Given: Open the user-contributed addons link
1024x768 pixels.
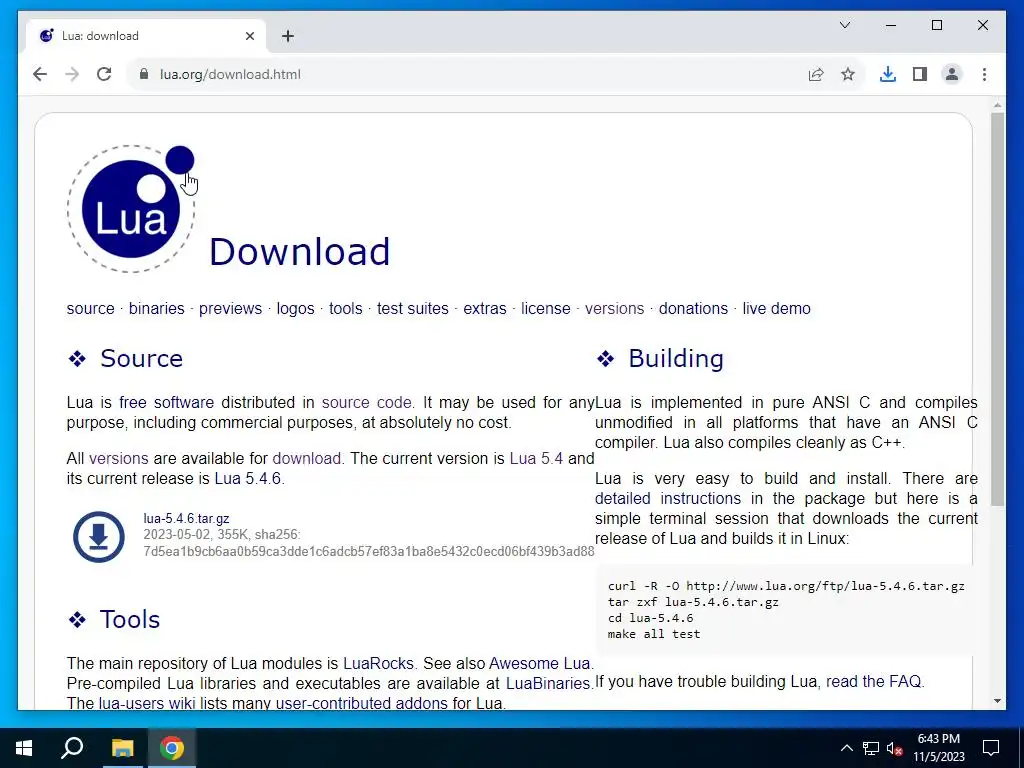Looking at the screenshot, I should (362, 703).
